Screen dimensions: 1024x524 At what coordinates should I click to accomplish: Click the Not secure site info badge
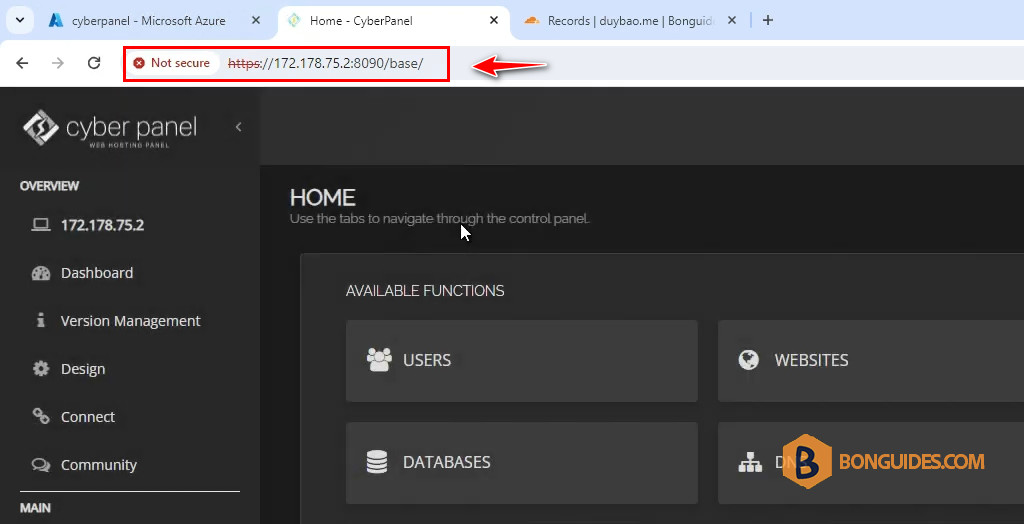(x=172, y=63)
